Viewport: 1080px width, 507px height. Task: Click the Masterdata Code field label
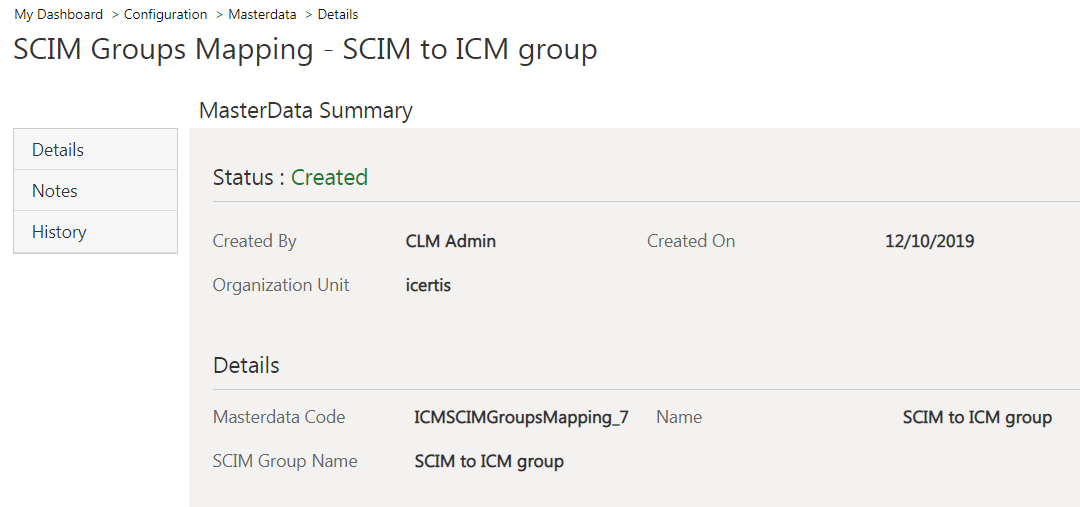point(279,418)
